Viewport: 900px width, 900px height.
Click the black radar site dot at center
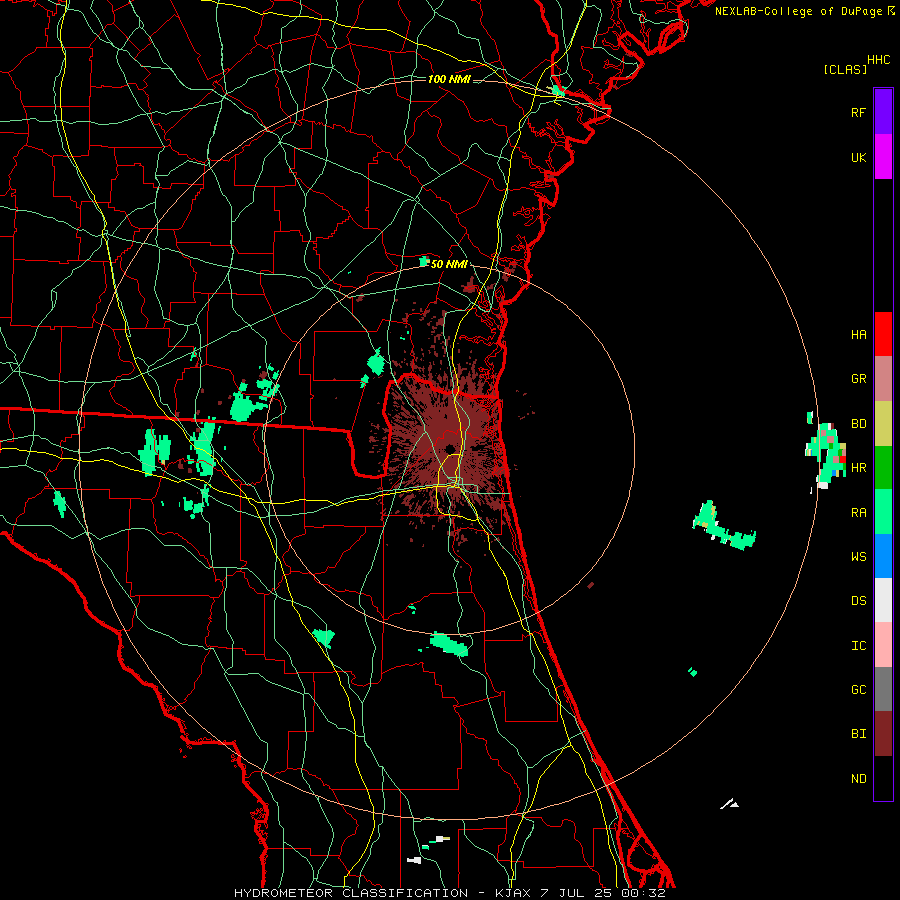pyautogui.click(x=449, y=448)
